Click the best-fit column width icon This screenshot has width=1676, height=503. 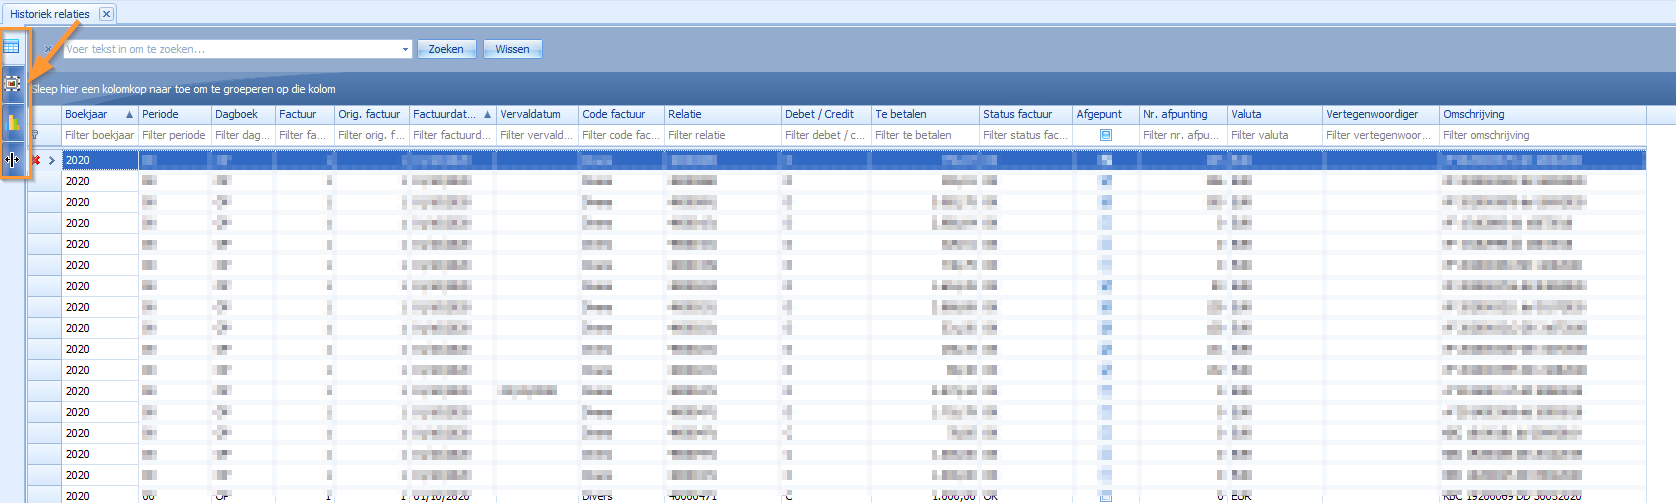(x=12, y=159)
